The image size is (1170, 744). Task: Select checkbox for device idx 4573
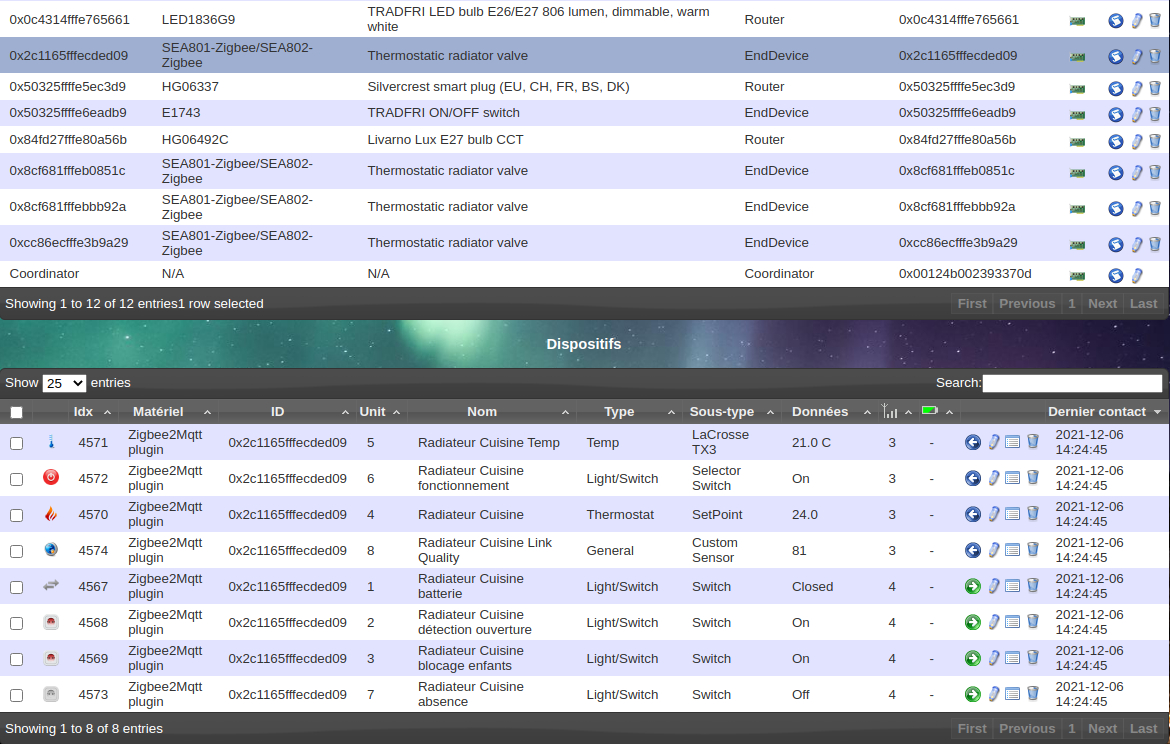(x=16, y=695)
